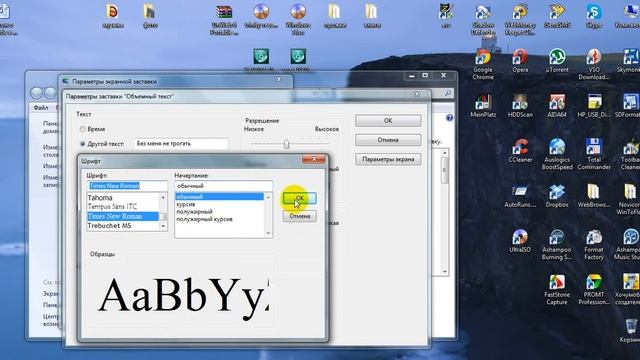640x360 pixels.
Task: Select the Total Commander desktop icon
Action: coord(594,154)
